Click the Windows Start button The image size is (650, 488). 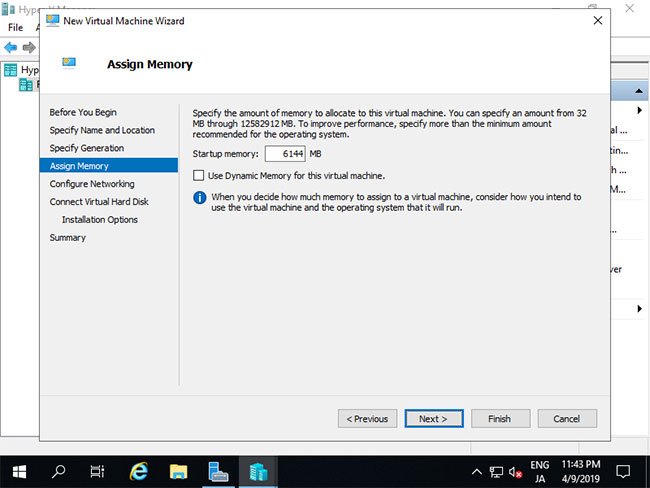click(19, 472)
